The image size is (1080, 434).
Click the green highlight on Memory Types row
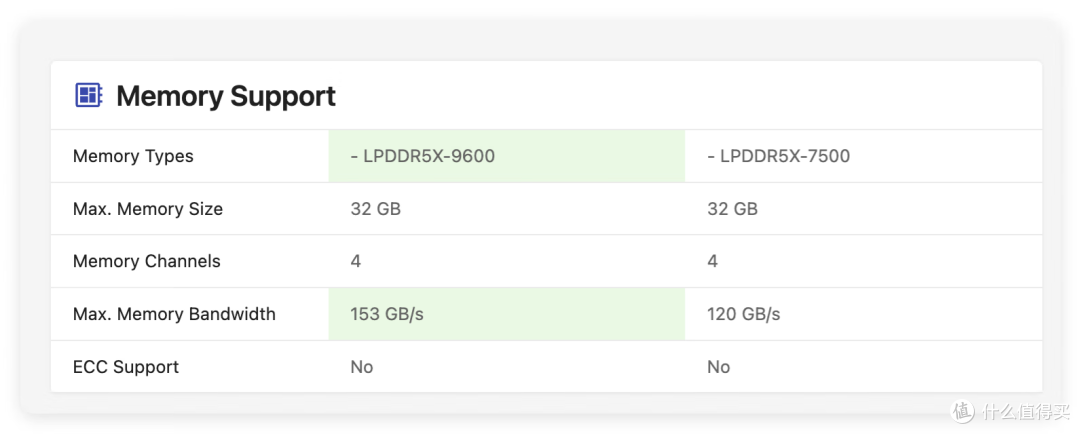[x=507, y=156]
